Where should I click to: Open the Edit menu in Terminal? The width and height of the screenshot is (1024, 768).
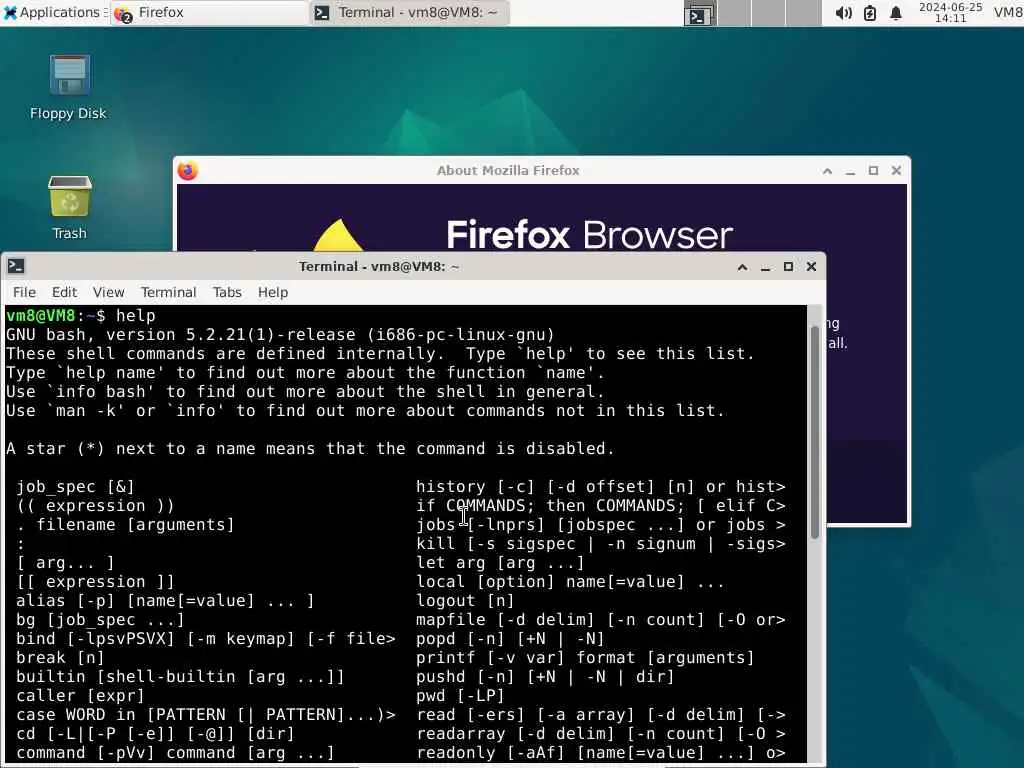[64, 293]
